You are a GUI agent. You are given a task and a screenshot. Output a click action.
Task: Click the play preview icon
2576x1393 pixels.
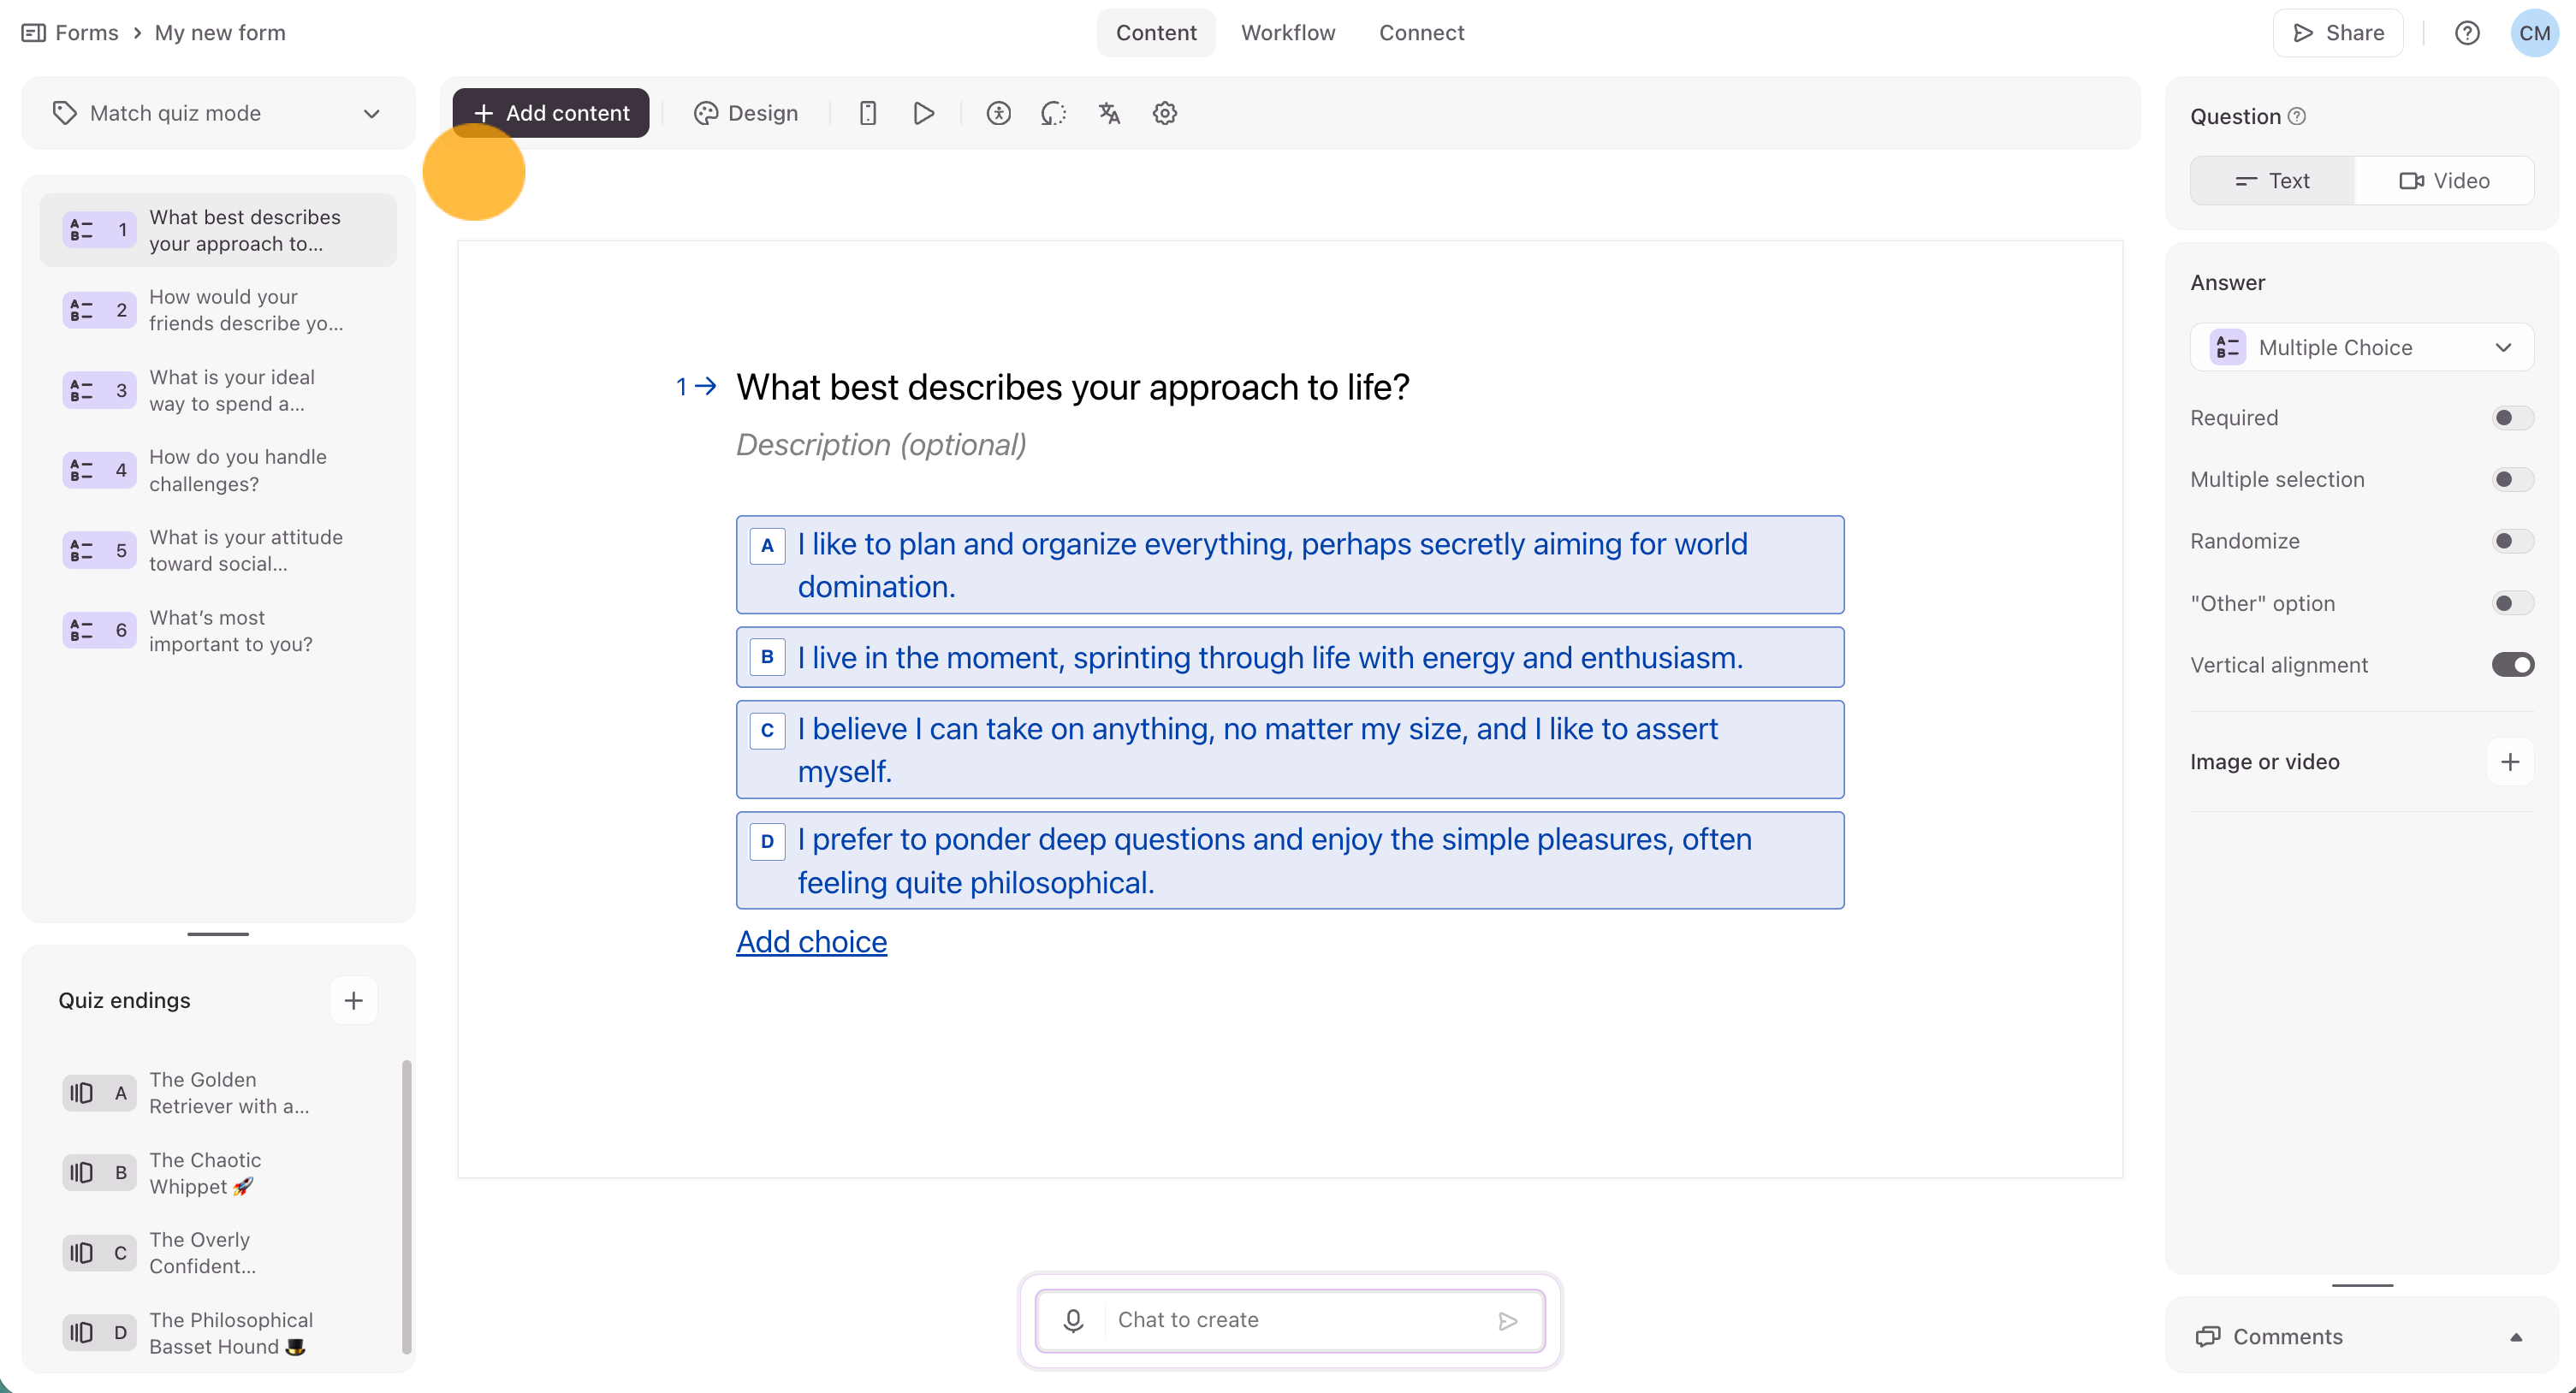pos(923,113)
